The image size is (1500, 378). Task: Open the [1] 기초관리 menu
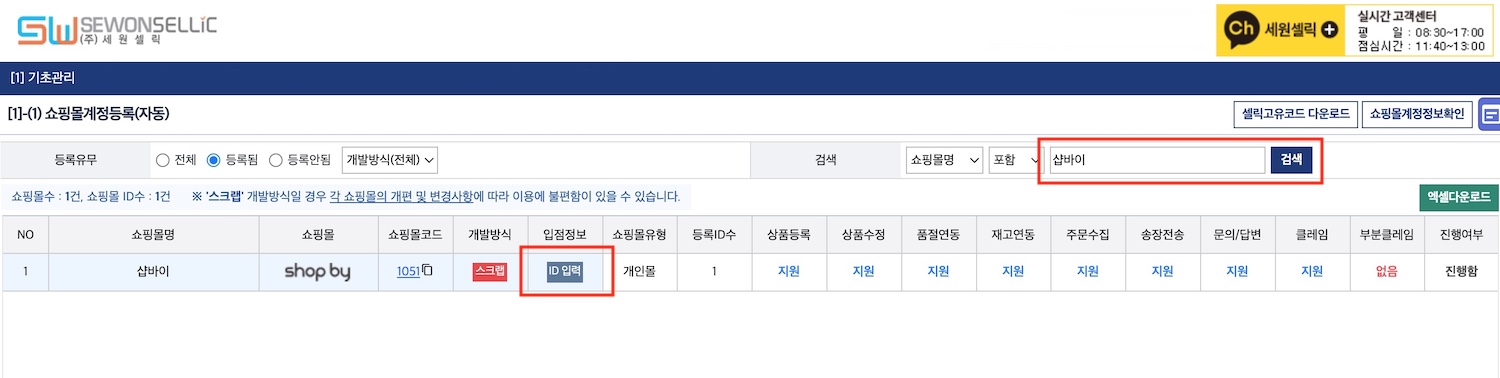[x=42, y=77]
